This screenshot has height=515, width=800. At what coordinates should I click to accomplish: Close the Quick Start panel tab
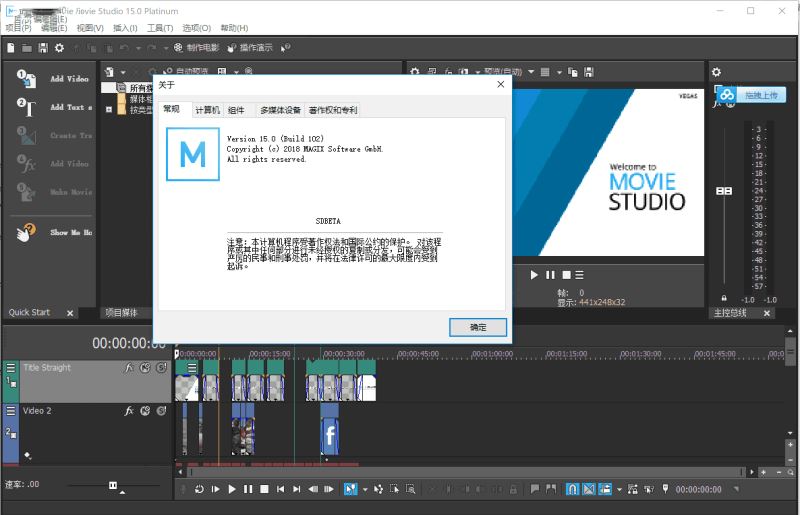[70, 313]
